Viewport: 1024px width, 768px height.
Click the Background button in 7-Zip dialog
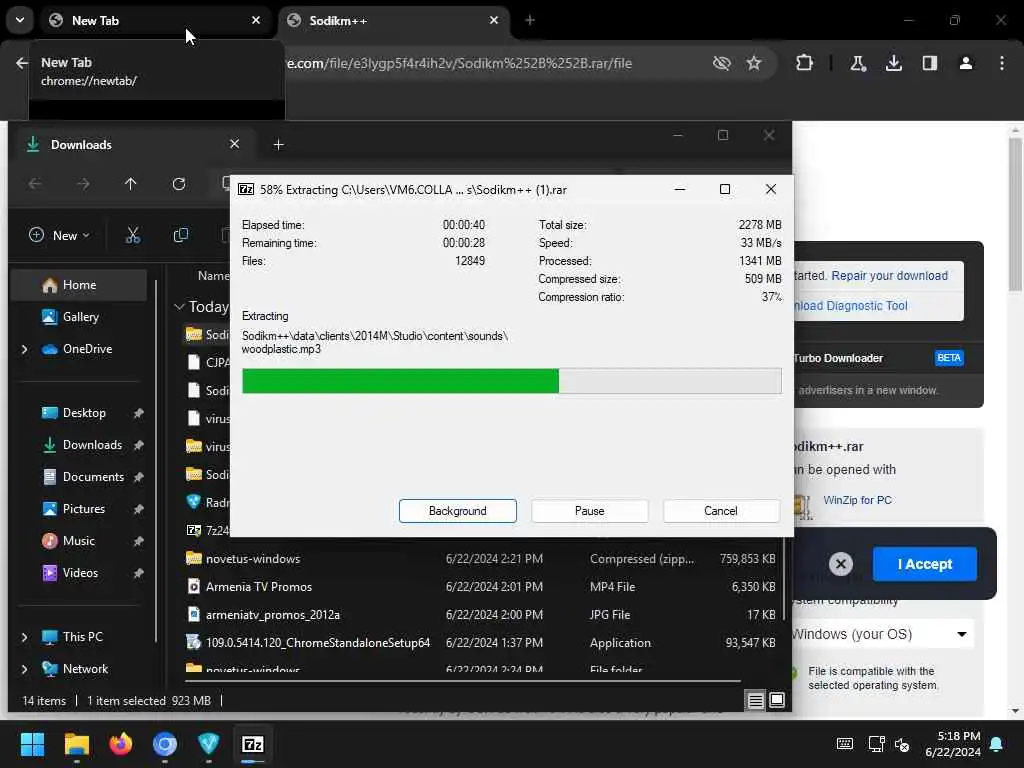pos(457,511)
